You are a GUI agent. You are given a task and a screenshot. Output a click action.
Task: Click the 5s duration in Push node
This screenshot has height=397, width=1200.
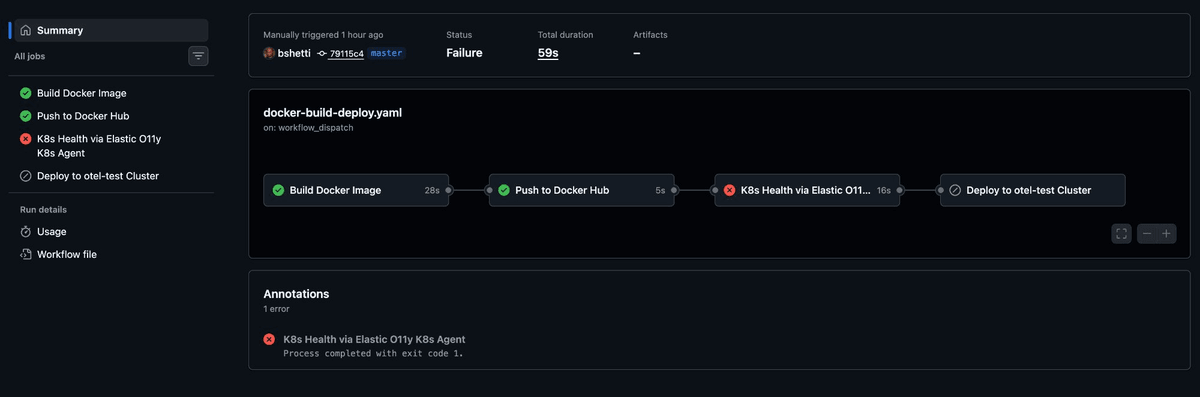(660, 190)
